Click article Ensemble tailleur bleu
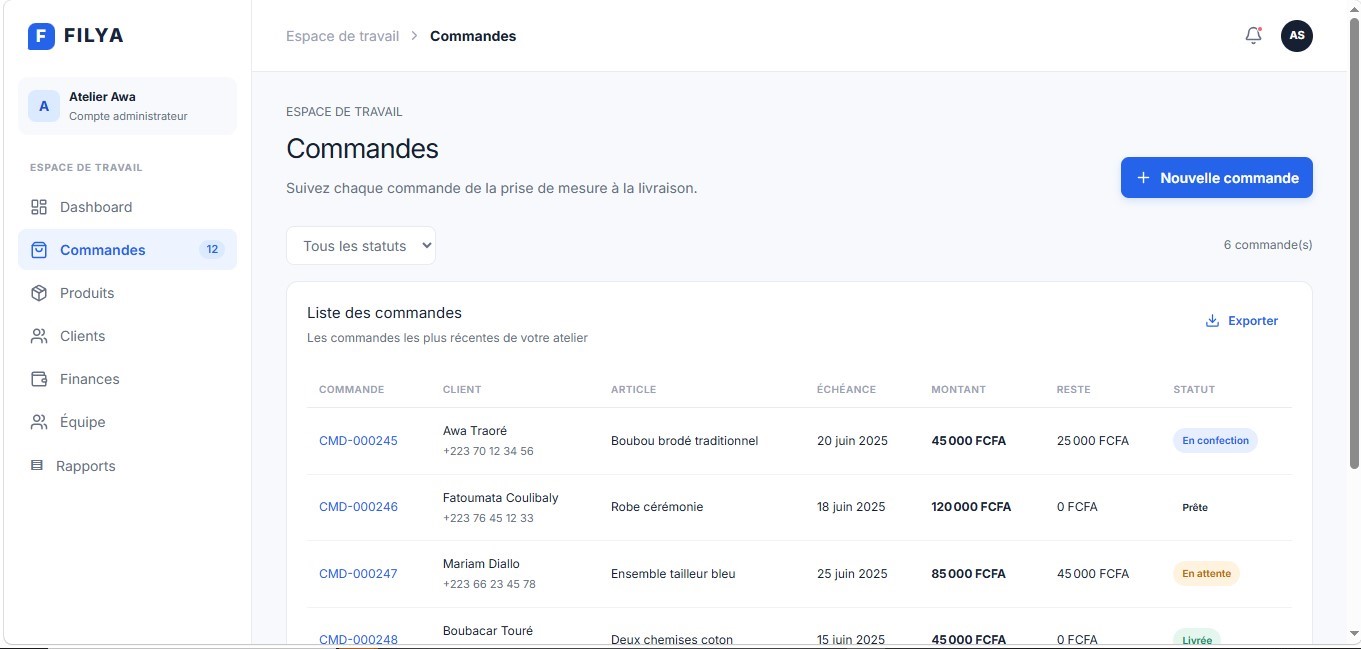 [673, 574]
